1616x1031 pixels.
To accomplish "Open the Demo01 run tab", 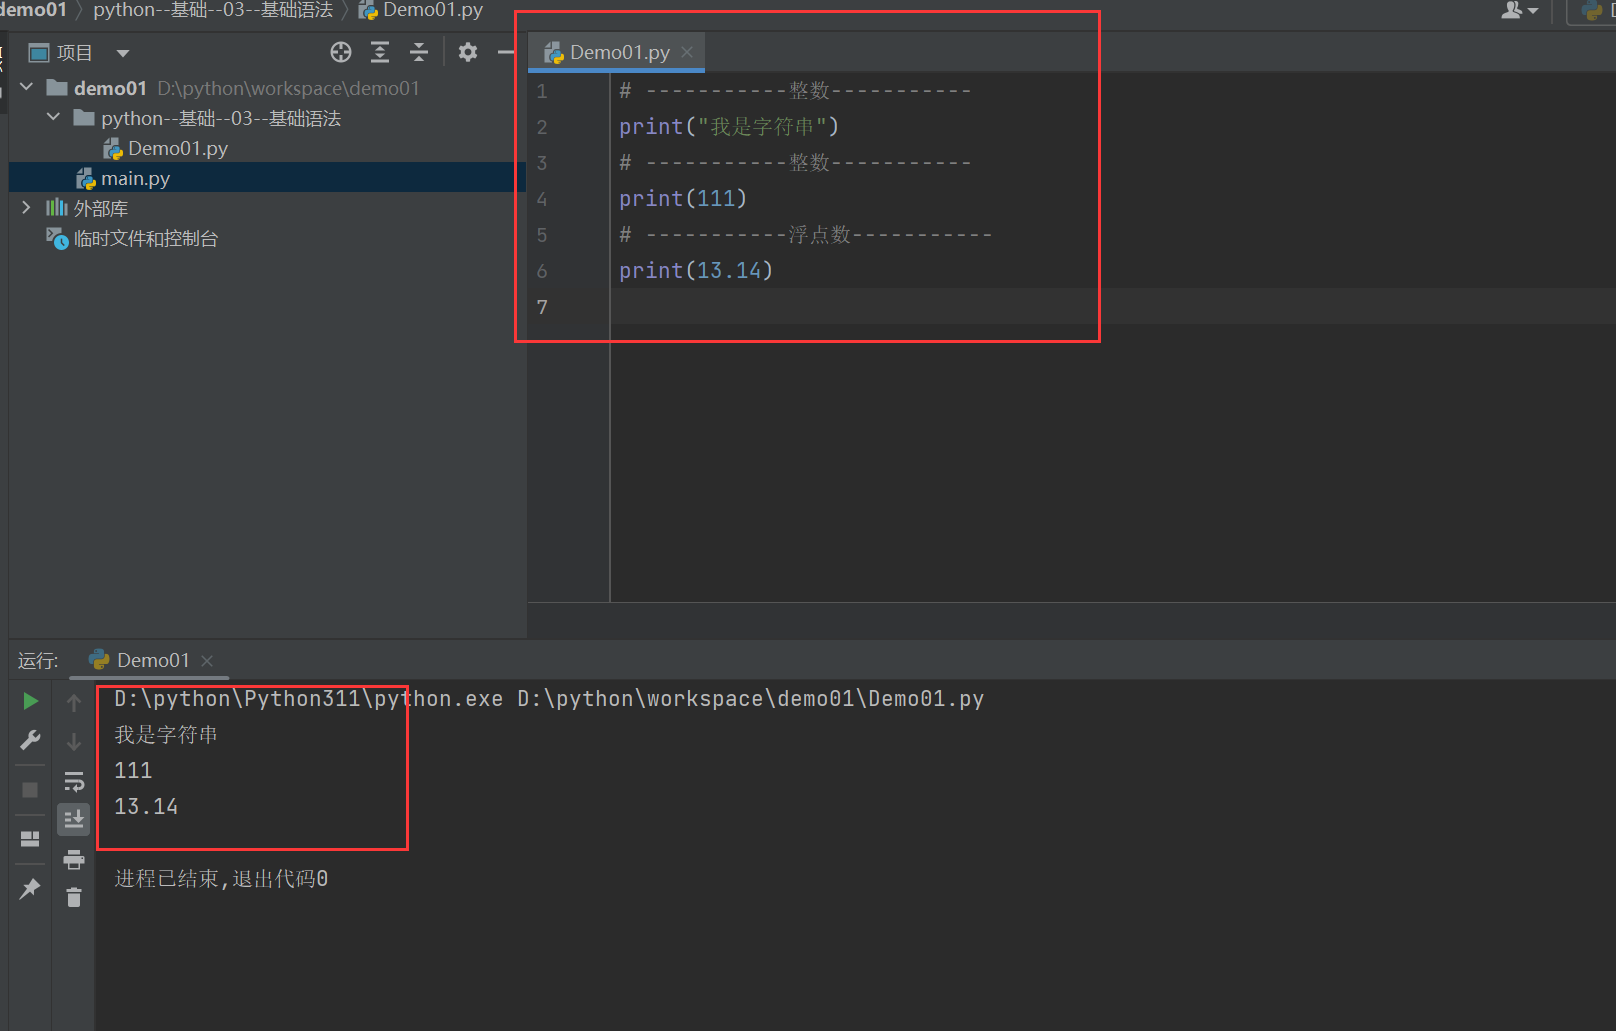I will pos(152,660).
